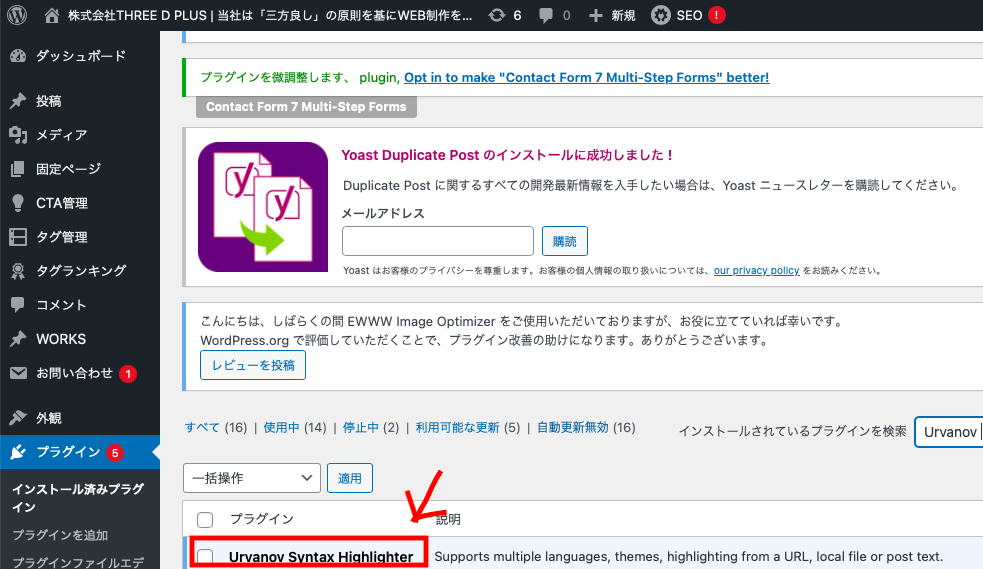Click the Contact Form 7 Multi-Step Forms label
Image resolution: width=983 pixels, height=569 pixels.
[306, 107]
